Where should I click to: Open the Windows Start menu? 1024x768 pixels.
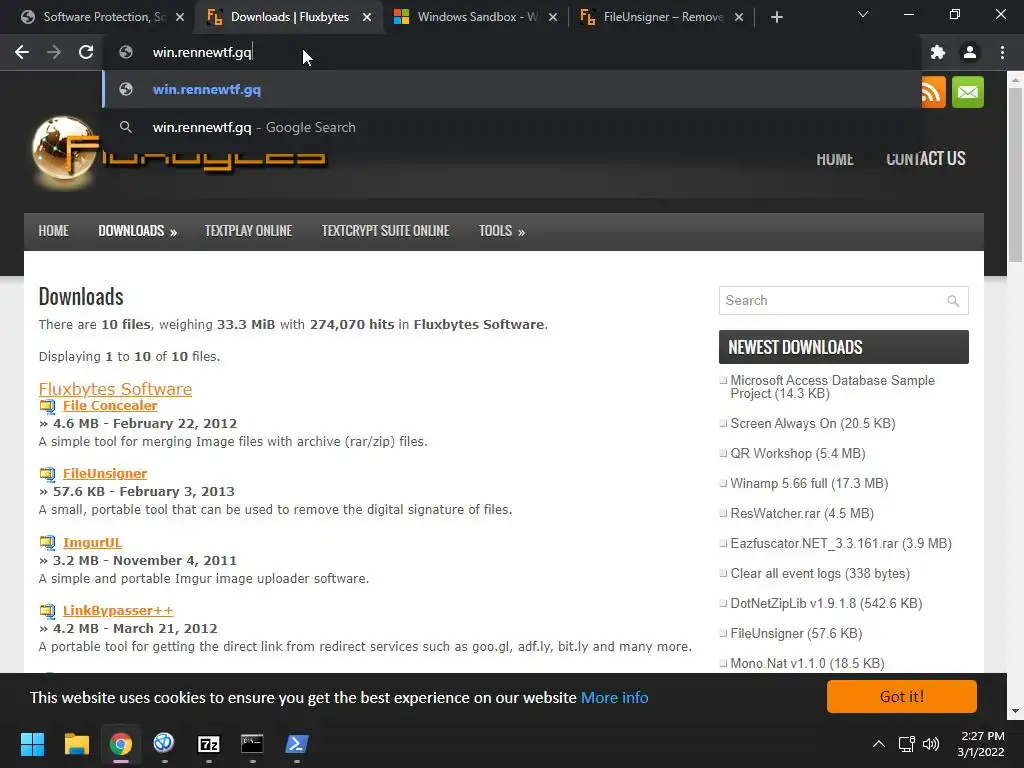click(x=32, y=744)
